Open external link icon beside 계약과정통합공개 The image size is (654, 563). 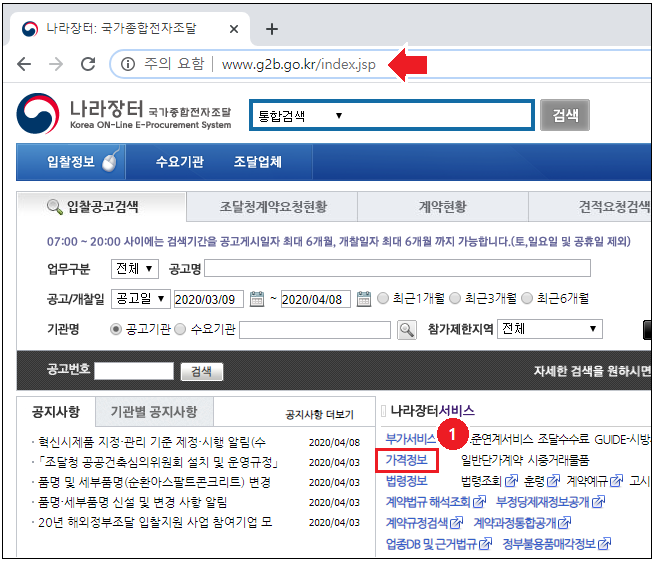tap(564, 522)
